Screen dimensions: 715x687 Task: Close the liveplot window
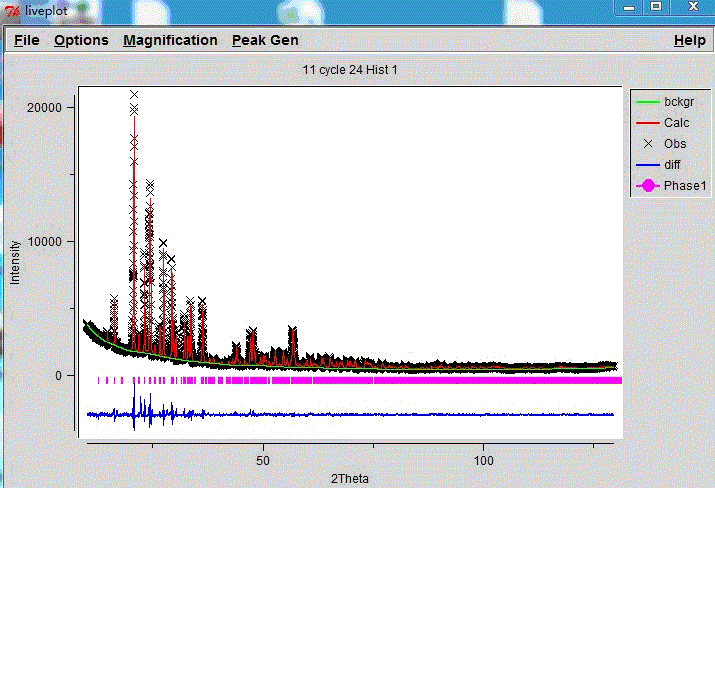(x=692, y=6)
